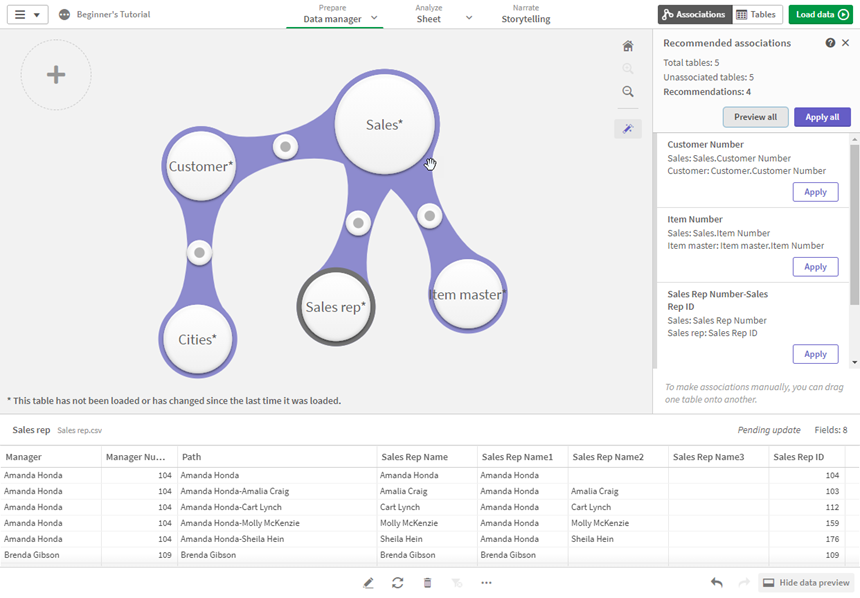Expand the Data manager dropdown arrow
The height and width of the screenshot is (598, 860).
pyautogui.click(x=375, y=18)
